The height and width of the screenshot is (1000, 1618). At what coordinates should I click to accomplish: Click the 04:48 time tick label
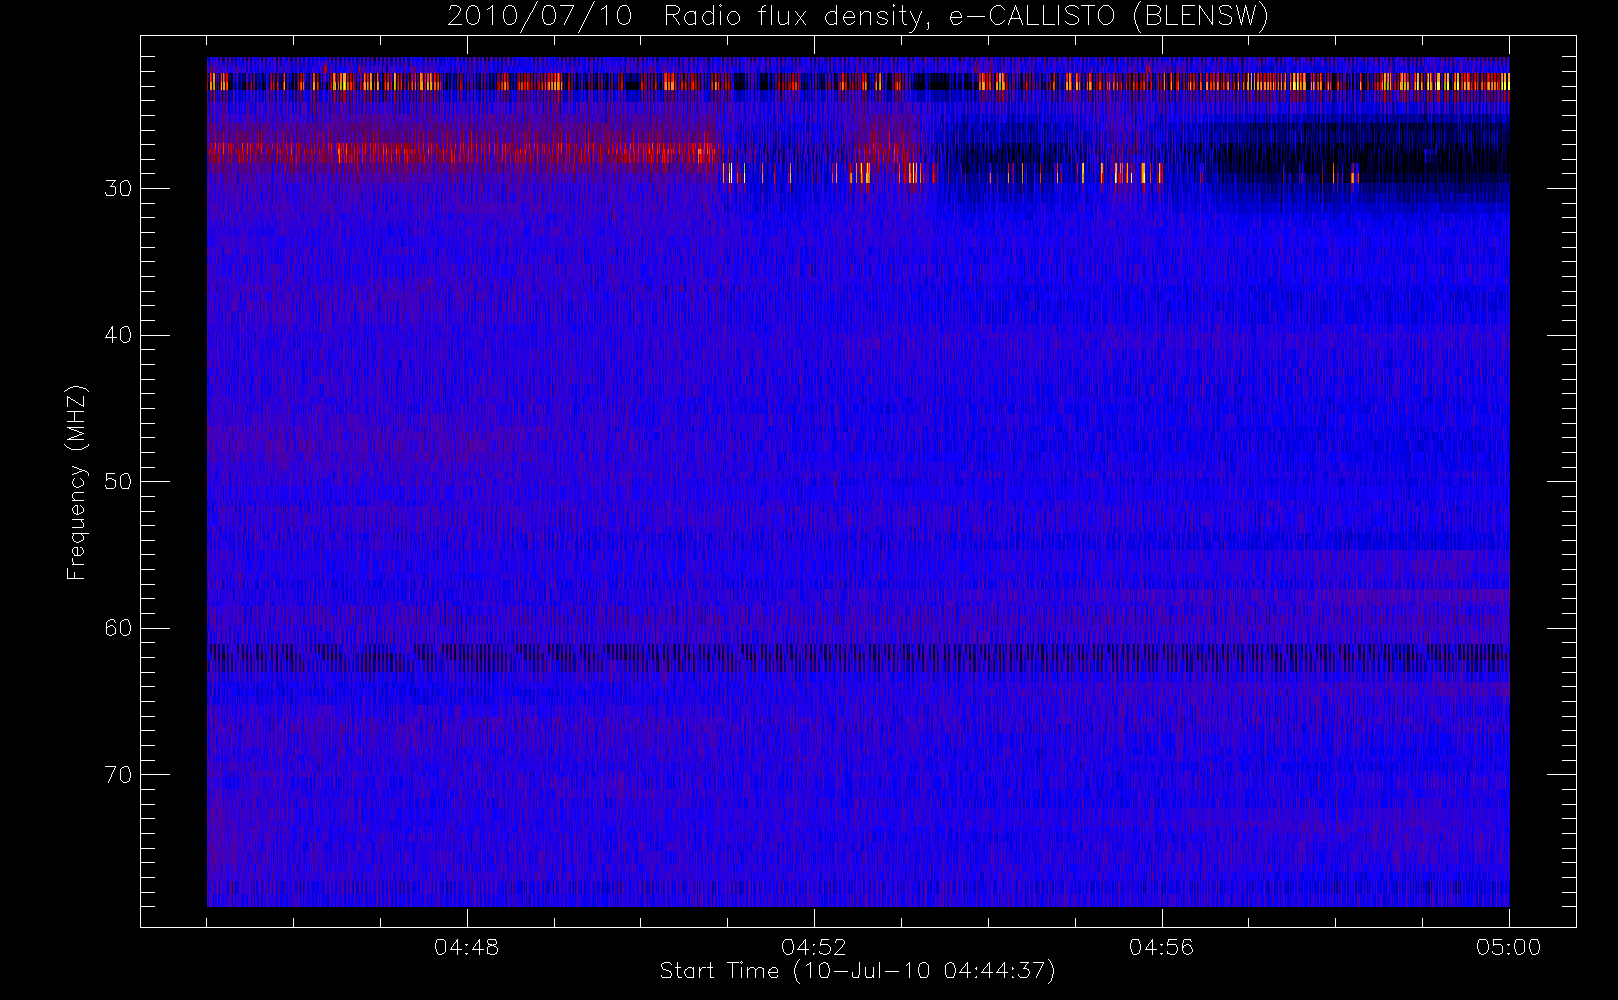(466, 947)
